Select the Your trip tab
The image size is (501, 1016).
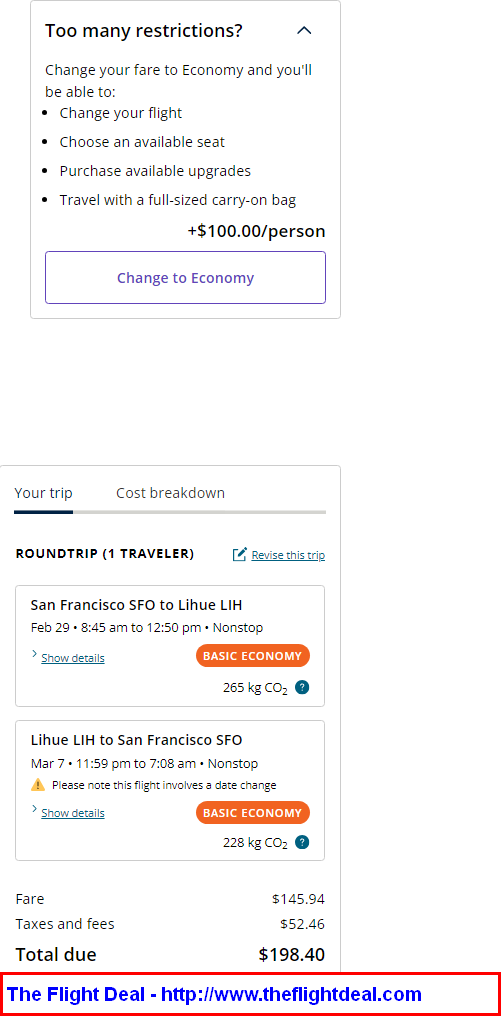click(x=43, y=493)
